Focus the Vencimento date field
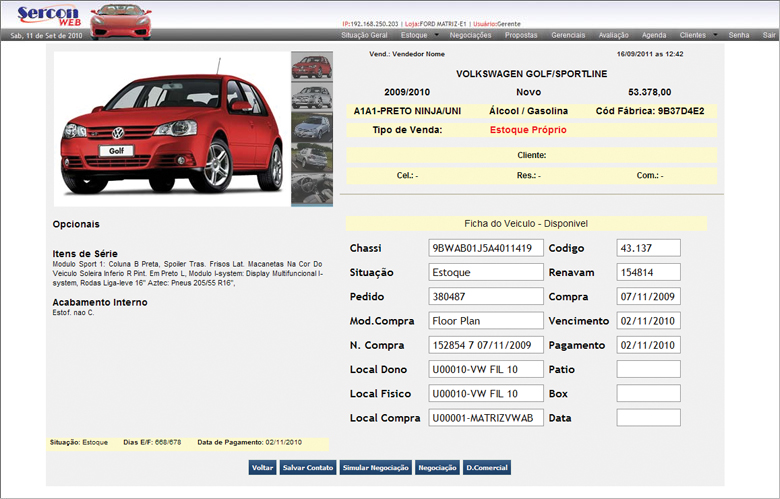 point(649,321)
